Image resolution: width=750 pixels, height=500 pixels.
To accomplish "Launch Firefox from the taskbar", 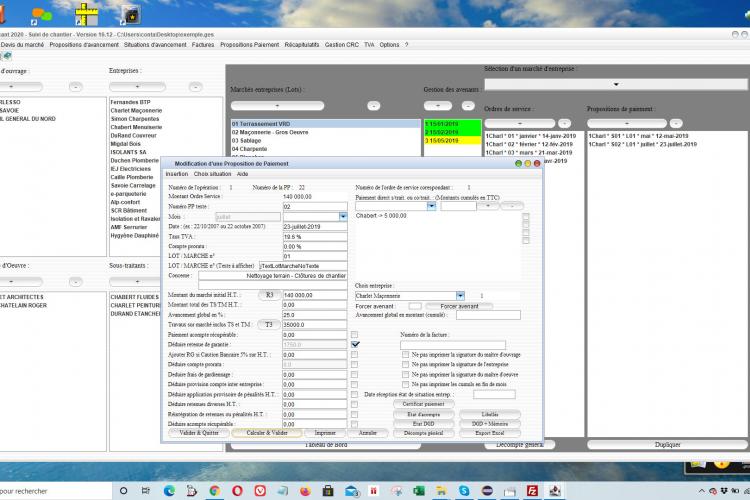I will (x=305, y=491).
